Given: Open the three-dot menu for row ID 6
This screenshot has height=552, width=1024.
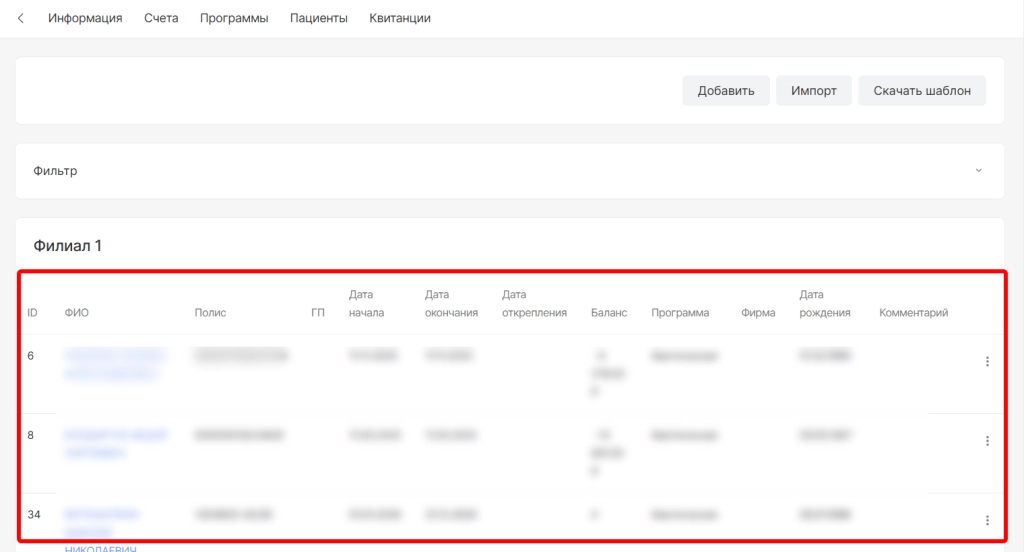Looking at the screenshot, I should click(x=987, y=362).
